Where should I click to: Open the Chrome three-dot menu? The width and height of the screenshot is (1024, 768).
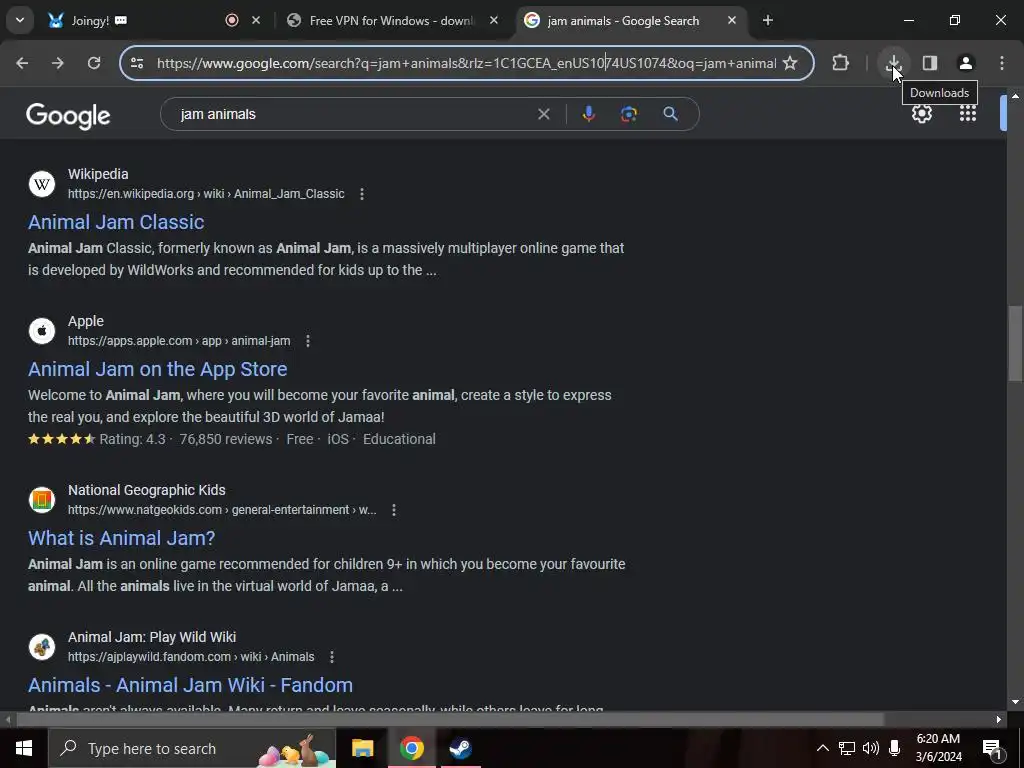coord(1002,63)
